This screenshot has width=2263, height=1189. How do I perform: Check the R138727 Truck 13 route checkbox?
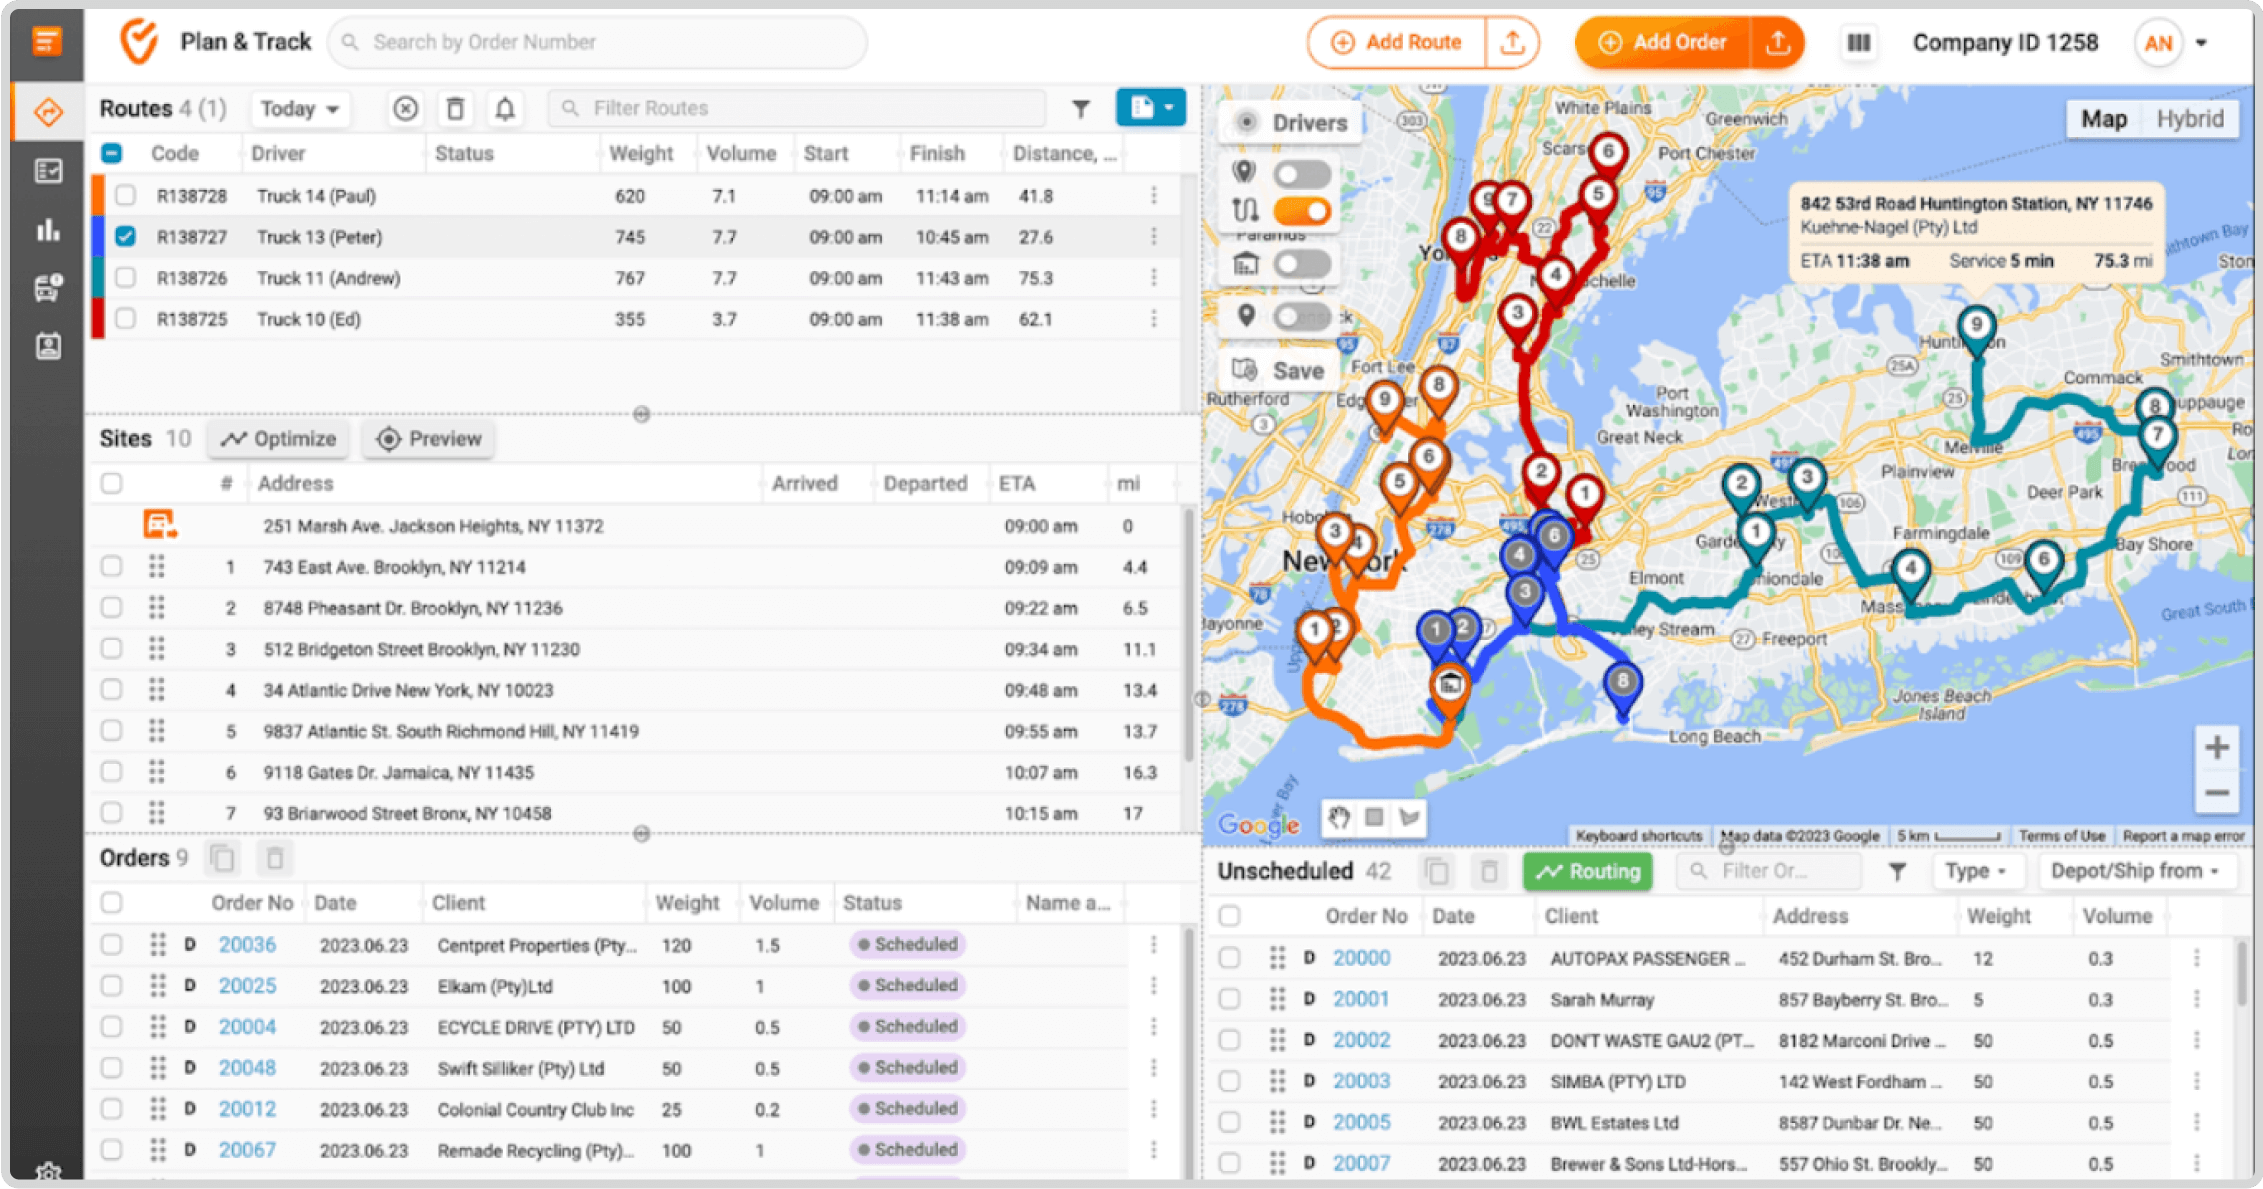coord(126,237)
